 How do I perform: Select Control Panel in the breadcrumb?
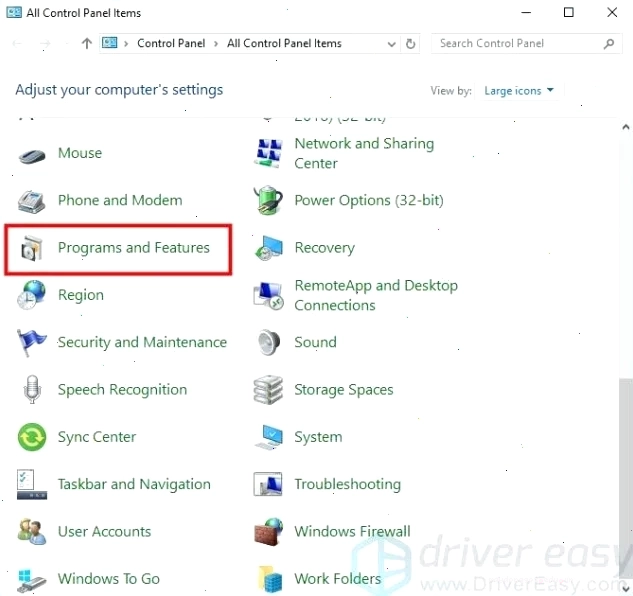pos(171,43)
